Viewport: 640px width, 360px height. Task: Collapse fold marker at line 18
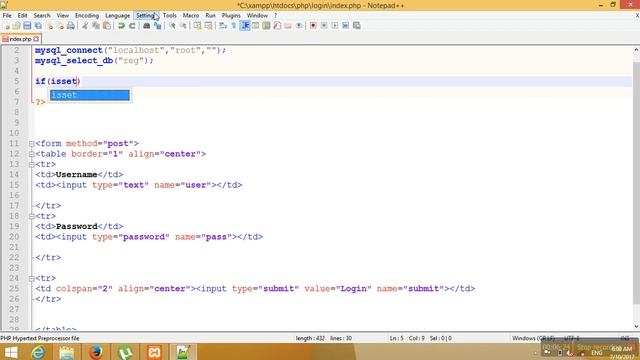click(x=31, y=216)
